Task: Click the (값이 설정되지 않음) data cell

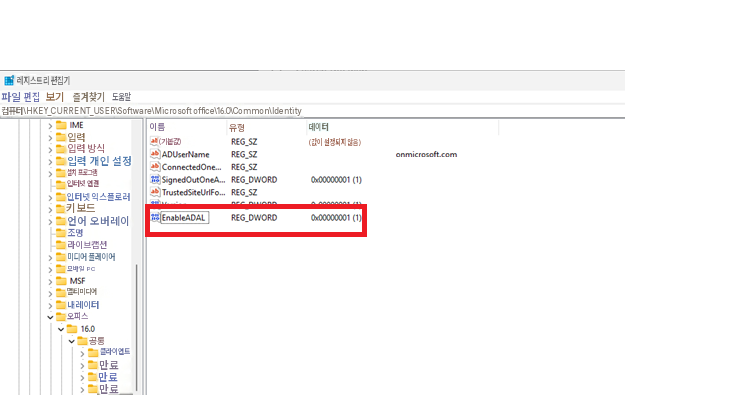Action: pyautogui.click(x=335, y=142)
